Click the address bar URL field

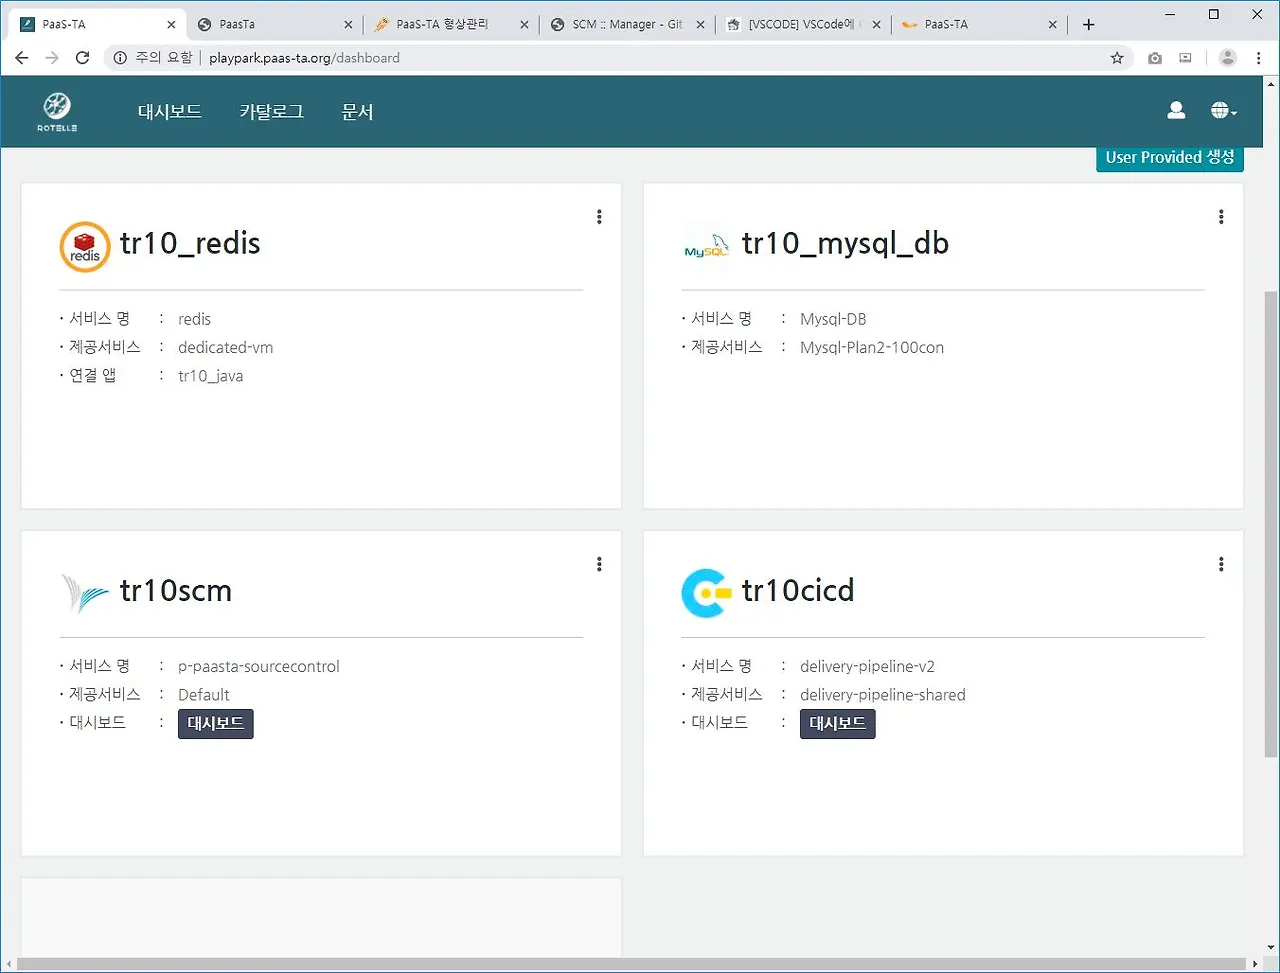click(x=650, y=58)
